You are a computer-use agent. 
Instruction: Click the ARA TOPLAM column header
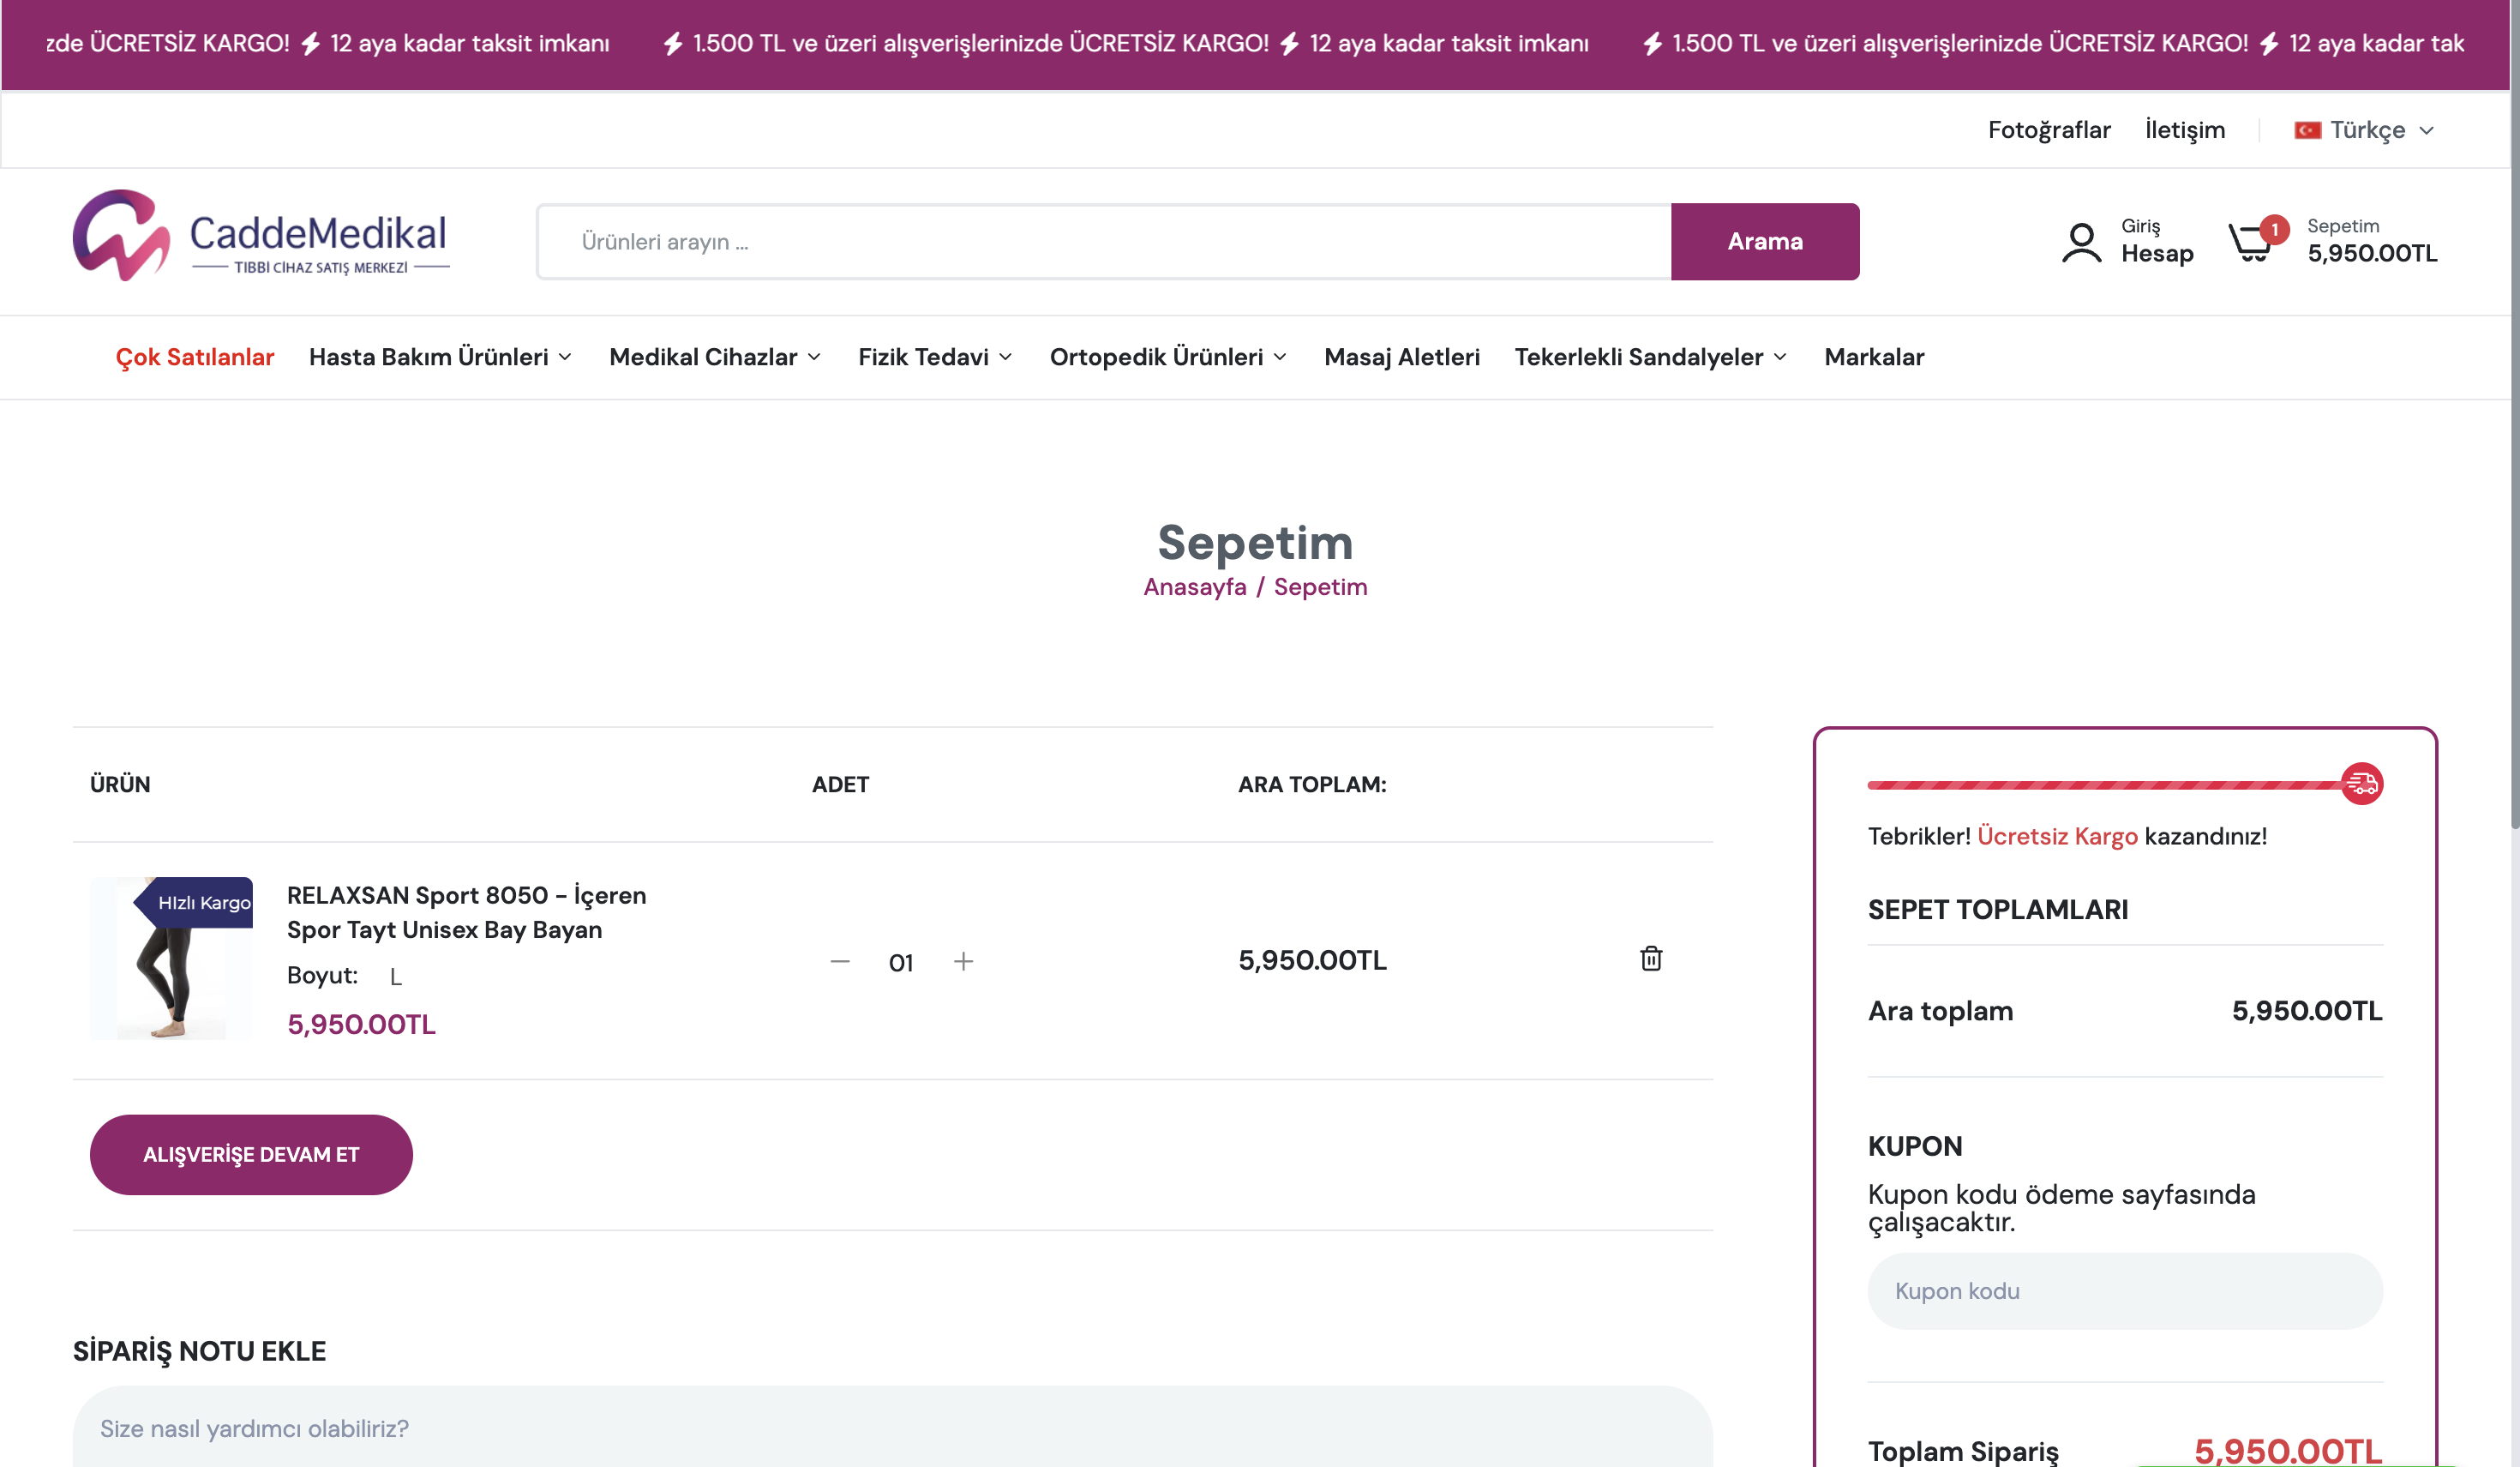1312,784
